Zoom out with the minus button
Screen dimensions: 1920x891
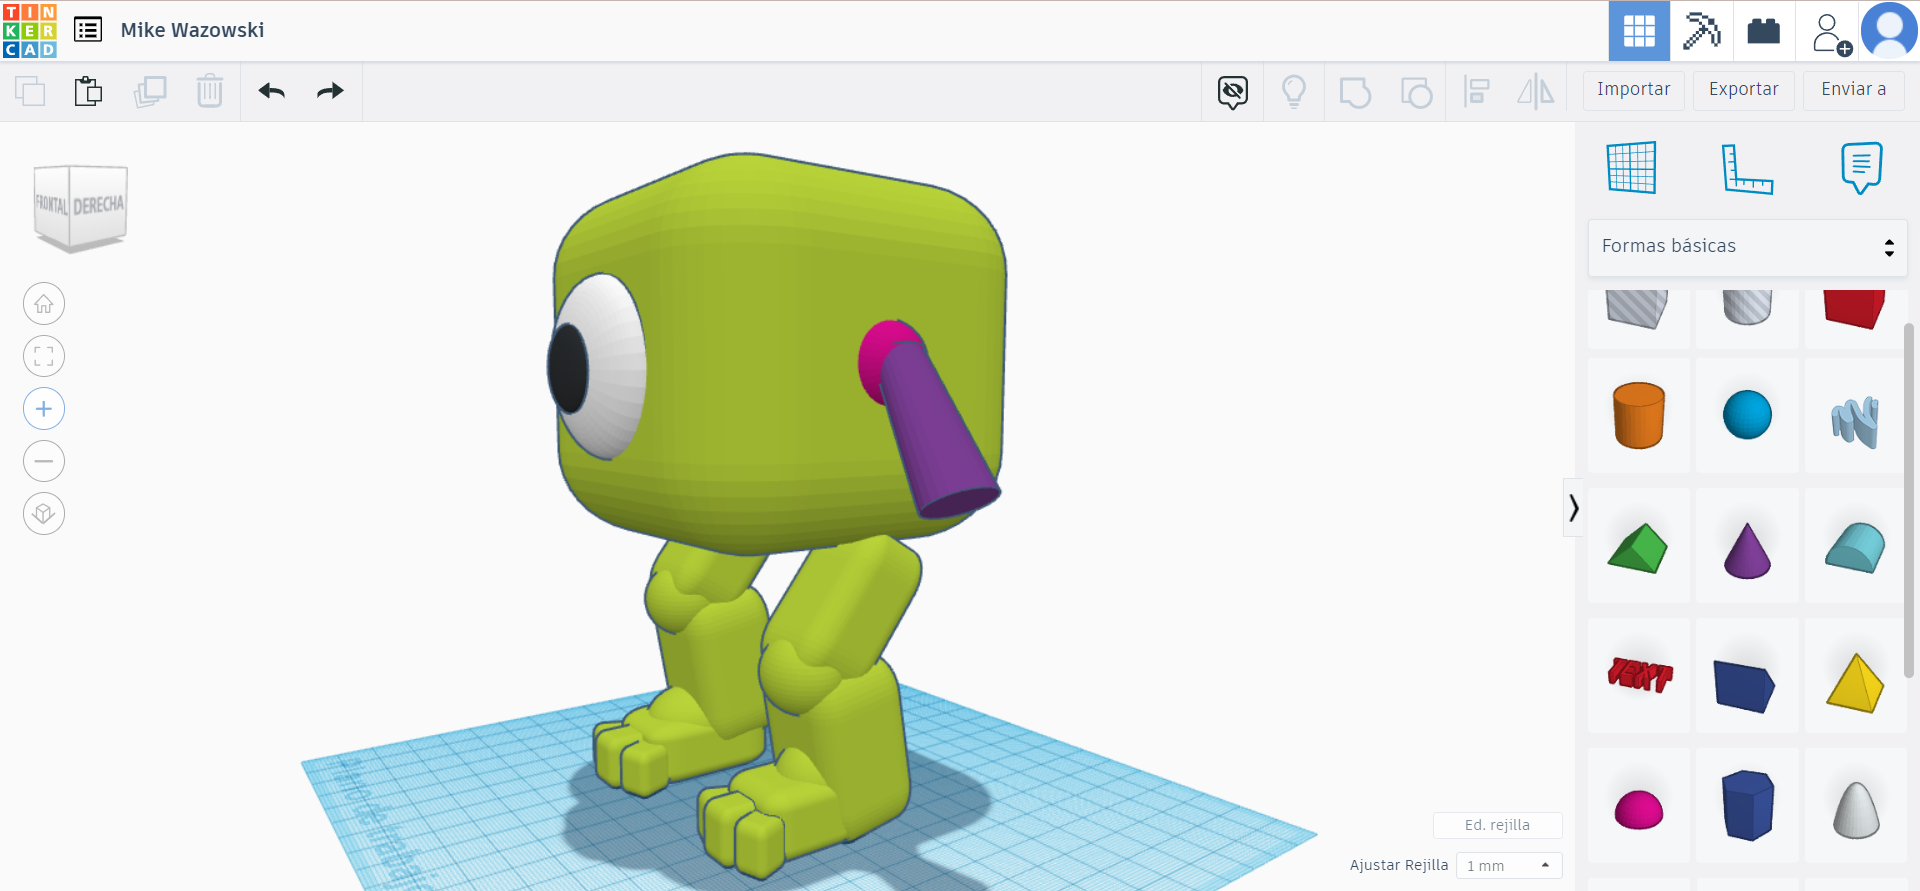tap(44, 461)
